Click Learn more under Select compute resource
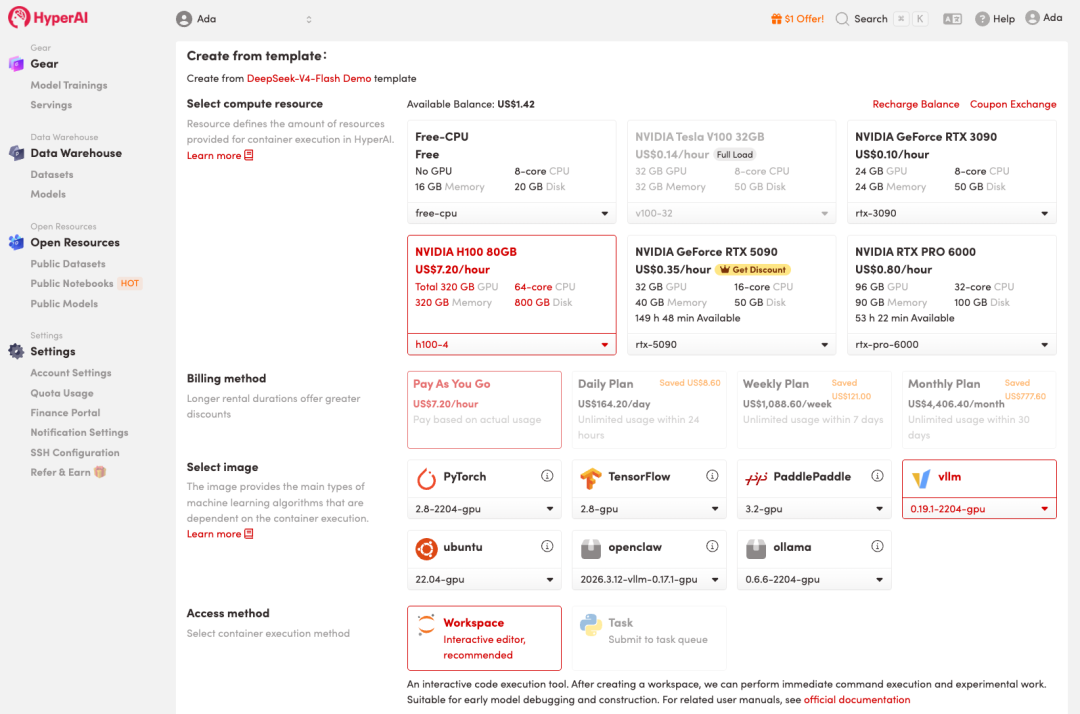The image size is (1080, 714). 220,156
